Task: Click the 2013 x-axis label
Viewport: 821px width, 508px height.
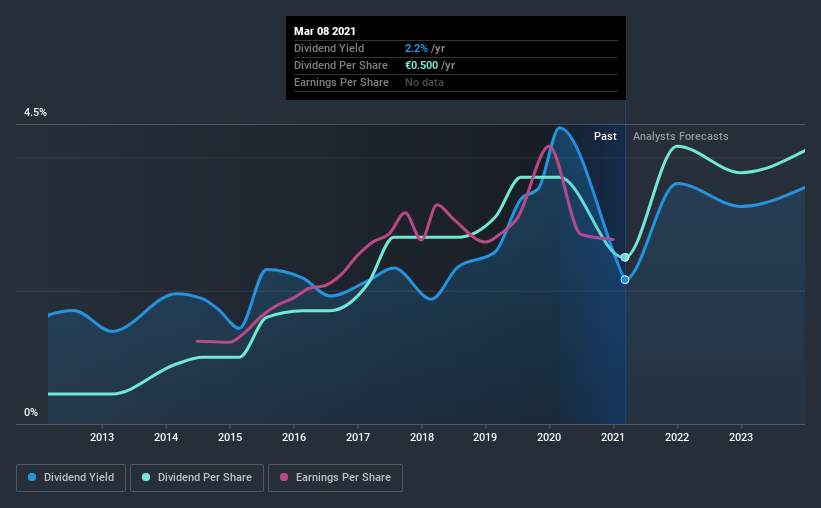Action: coord(102,437)
